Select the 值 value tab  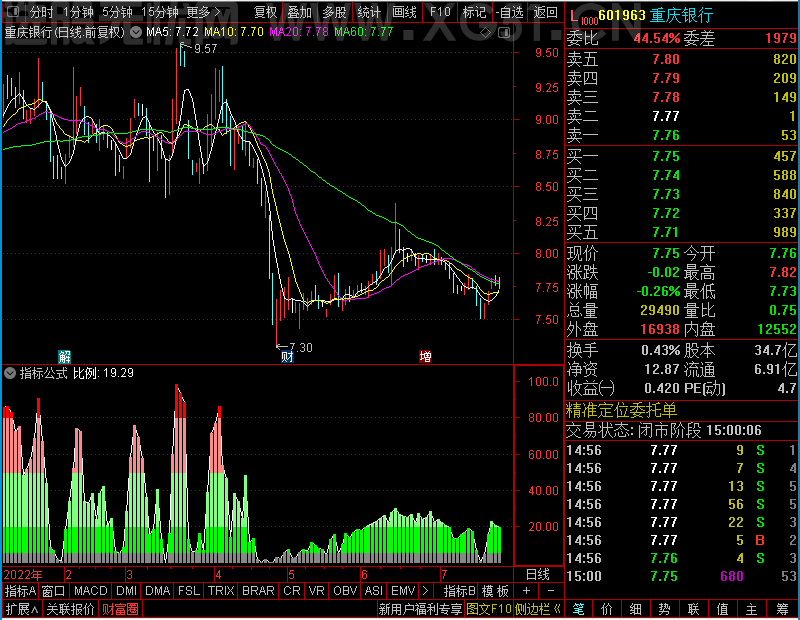(722, 609)
